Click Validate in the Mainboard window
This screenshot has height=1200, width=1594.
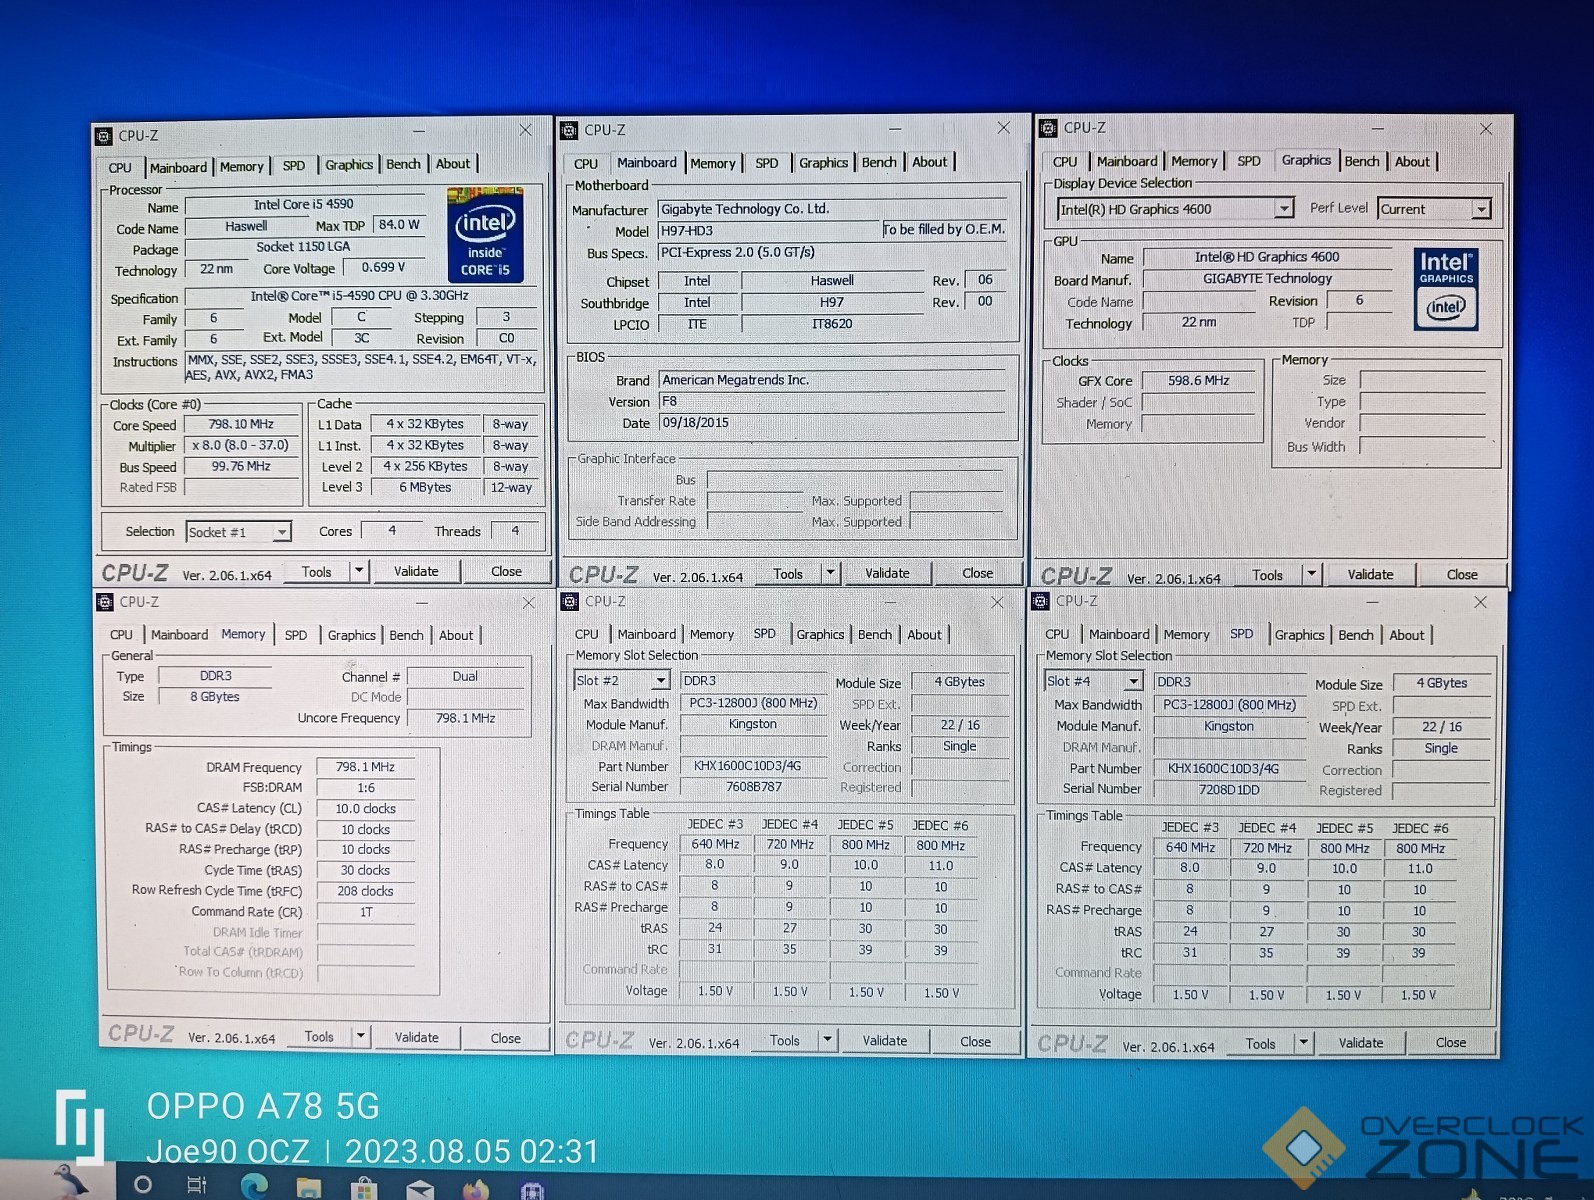point(887,573)
